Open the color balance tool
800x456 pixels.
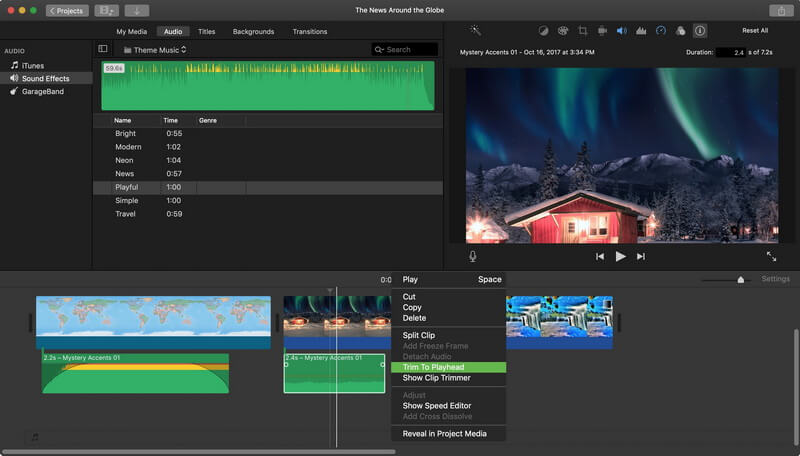(x=543, y=31)
